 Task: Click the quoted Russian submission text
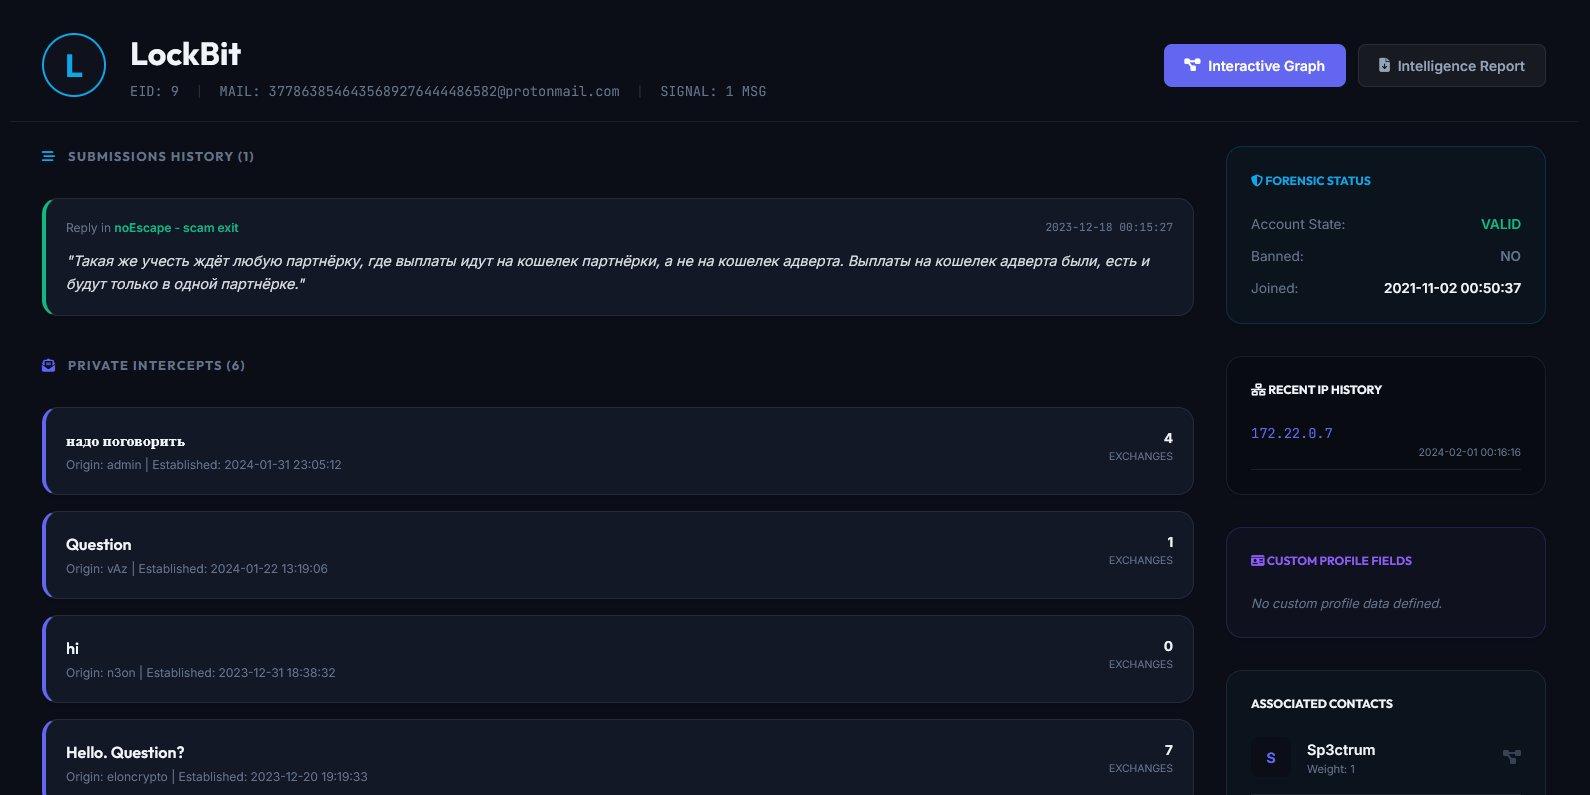[x=608, y=272]
